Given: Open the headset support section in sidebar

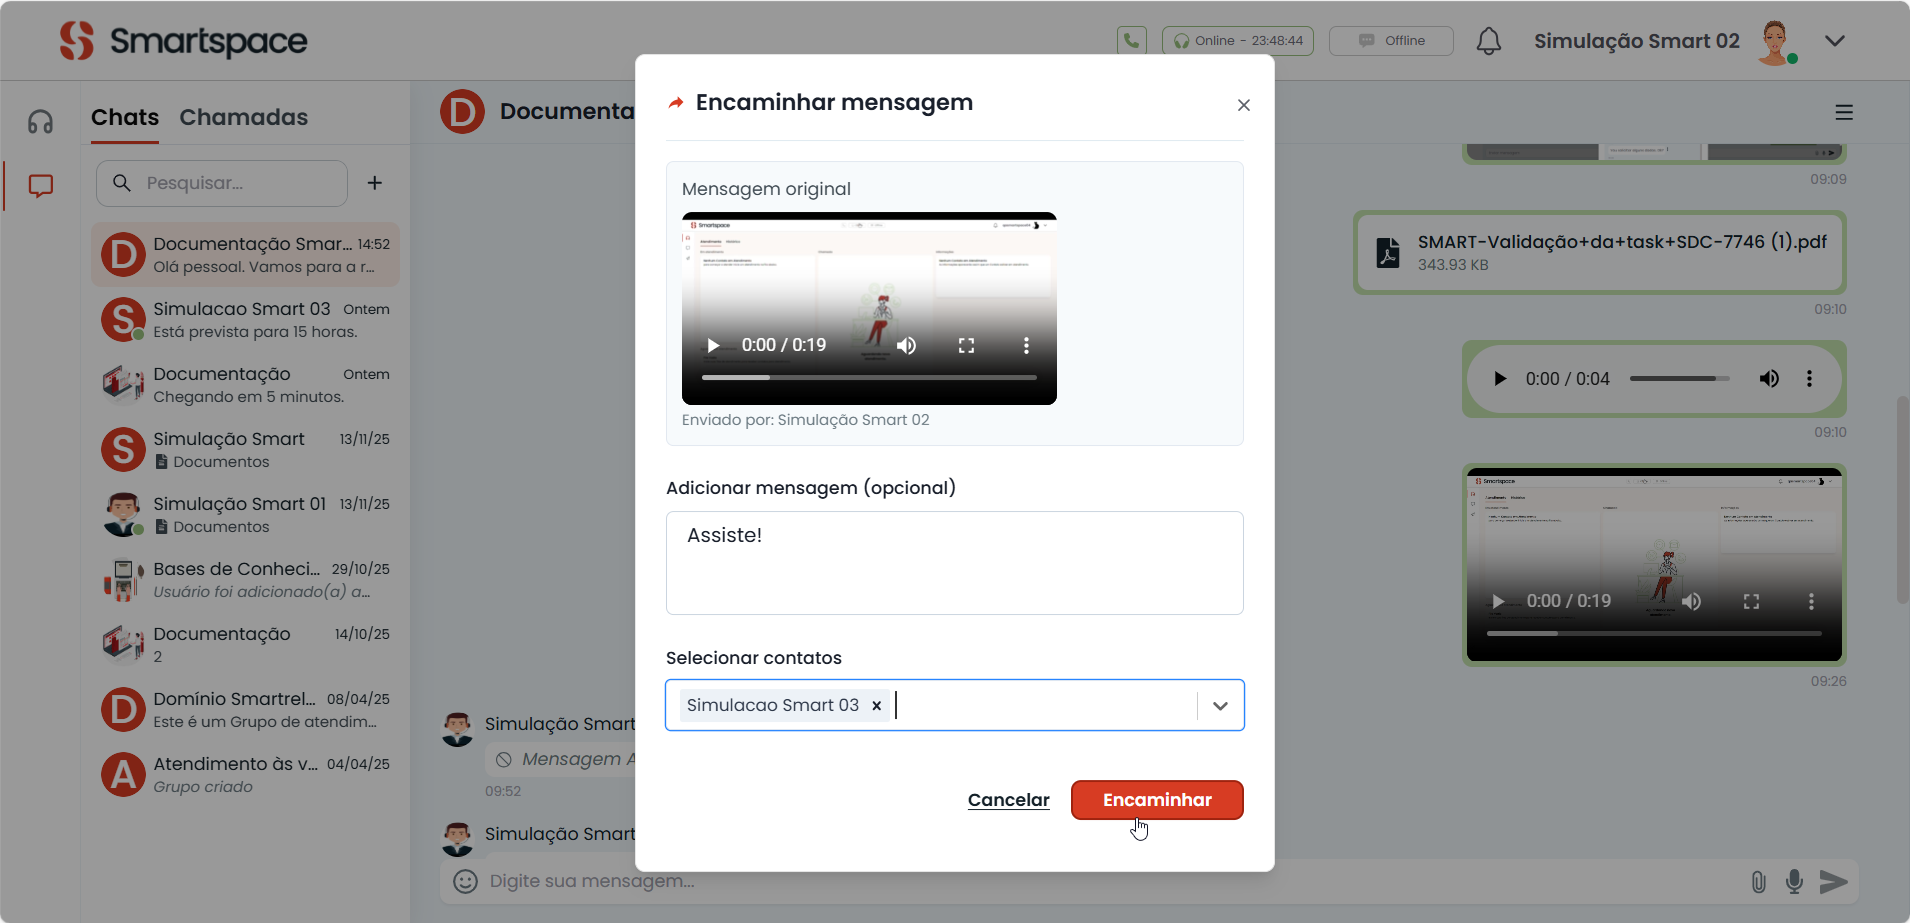Looking at the screenshot, I should [x=41, y=122].
